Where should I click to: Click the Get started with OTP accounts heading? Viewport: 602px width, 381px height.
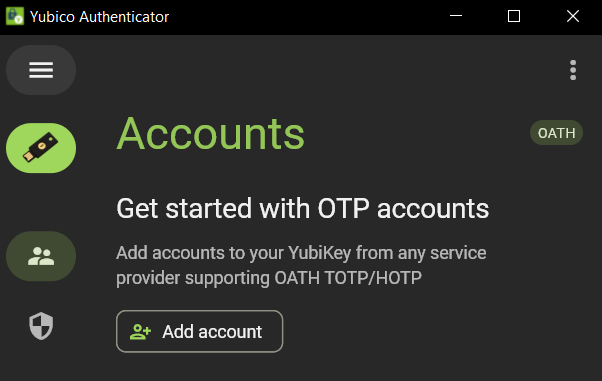[x=303, y=209]
